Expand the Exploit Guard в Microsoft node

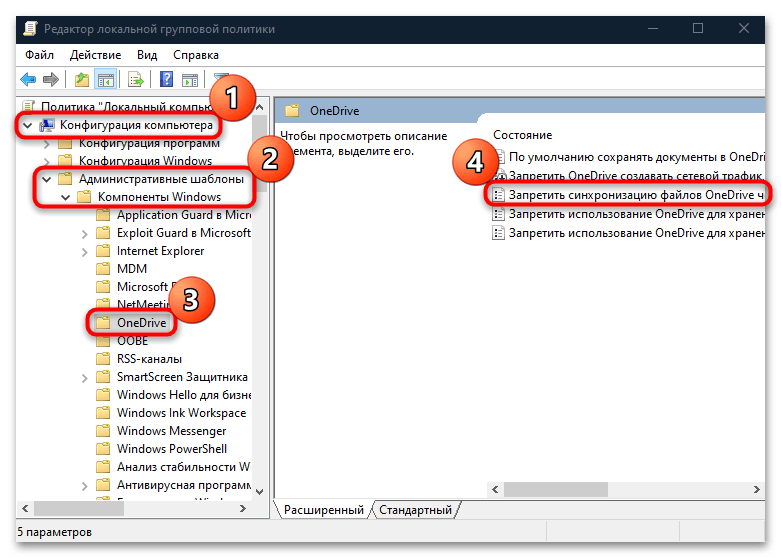(85, 234)
